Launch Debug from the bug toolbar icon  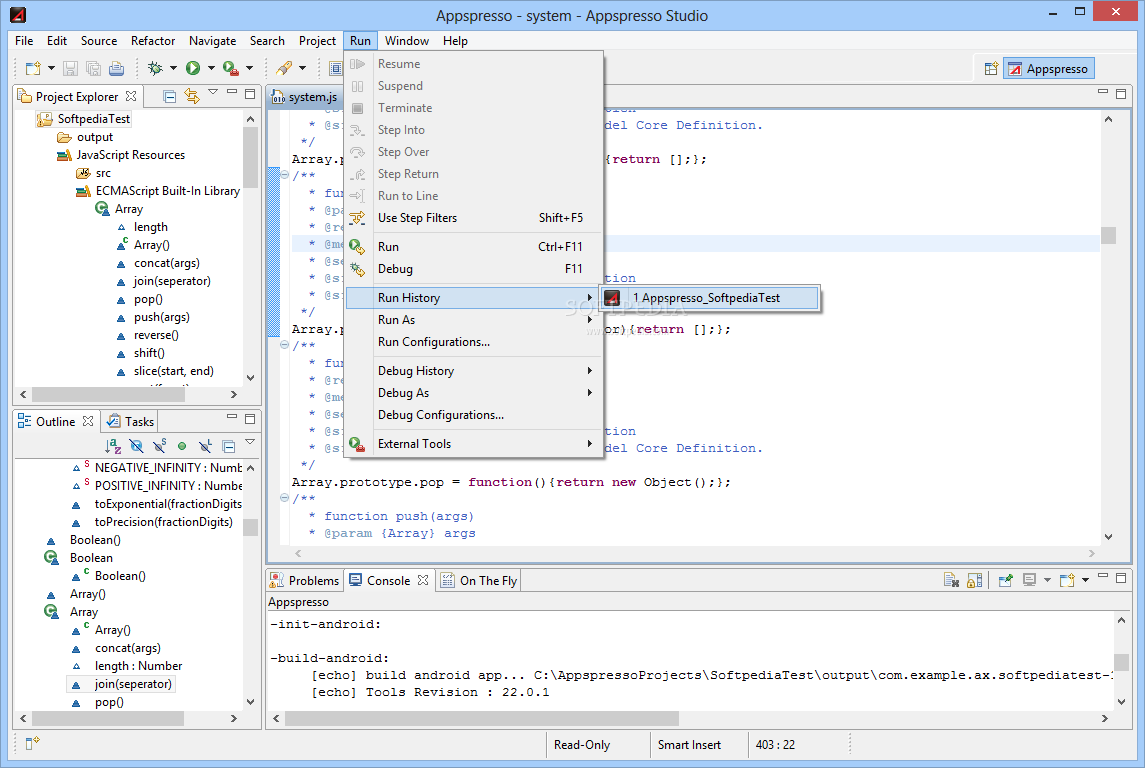point(155,69)
